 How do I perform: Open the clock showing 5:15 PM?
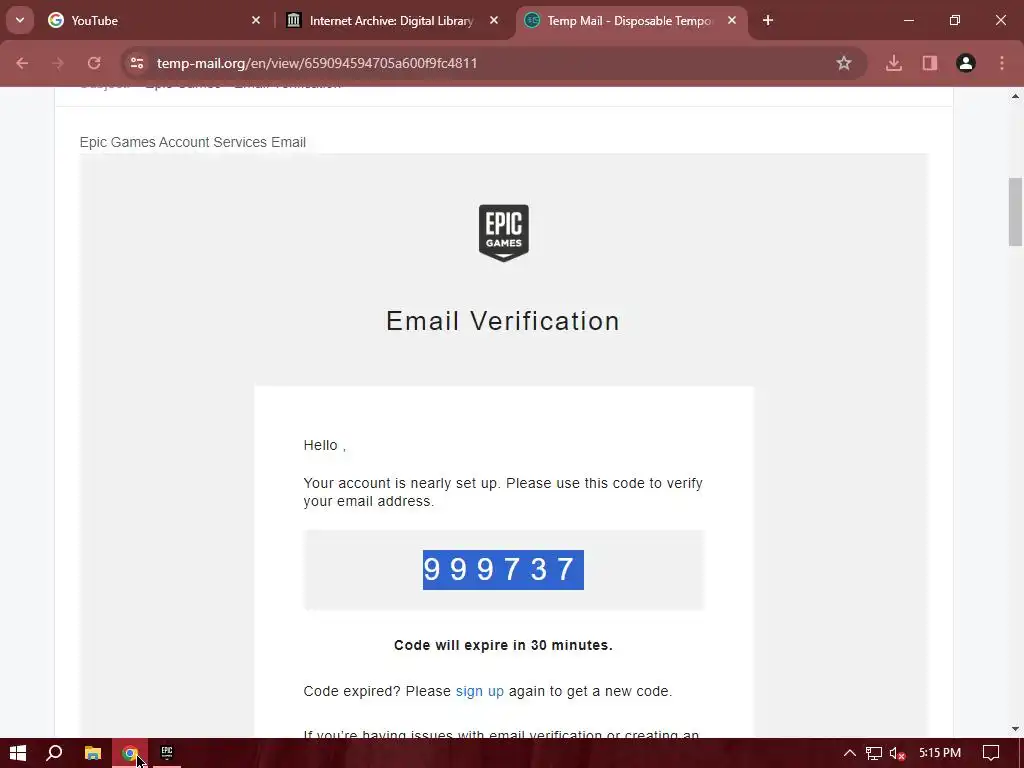pyautogui.click(x=940, y=753)
